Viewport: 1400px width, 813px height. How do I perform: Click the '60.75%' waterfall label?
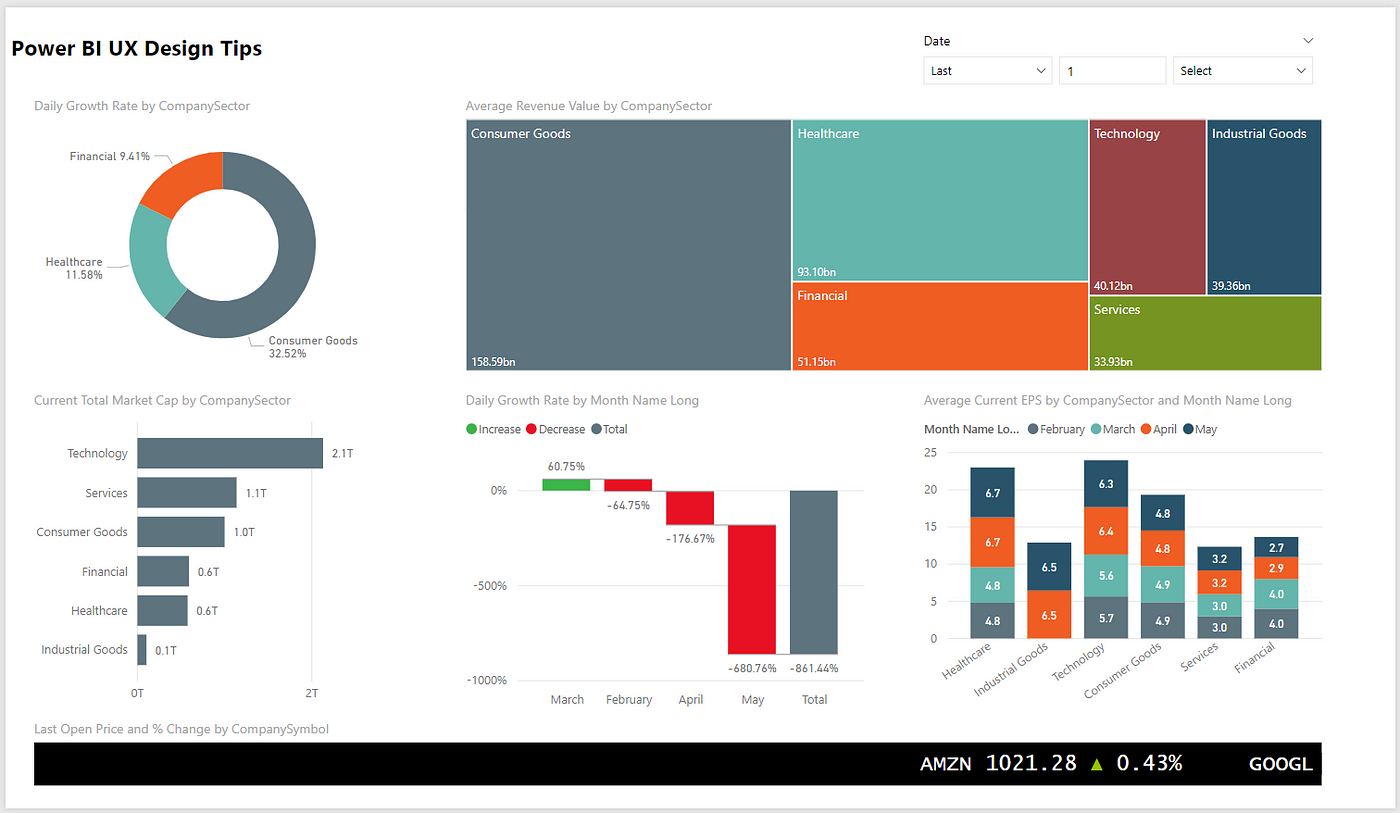point(566,467)
